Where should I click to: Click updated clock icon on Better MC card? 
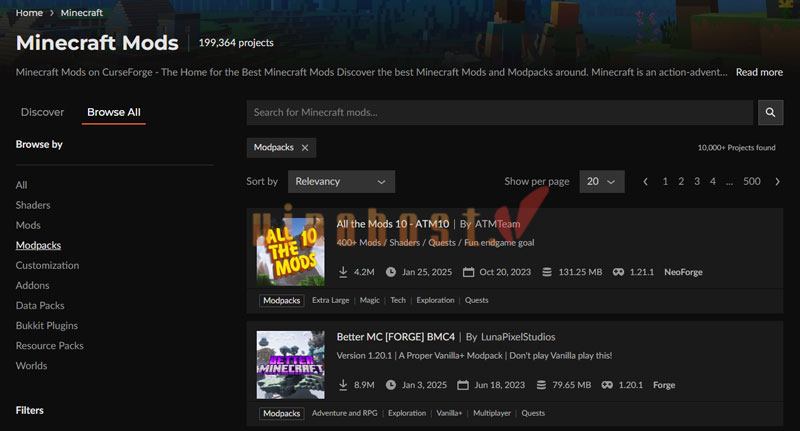pos(391,385)
